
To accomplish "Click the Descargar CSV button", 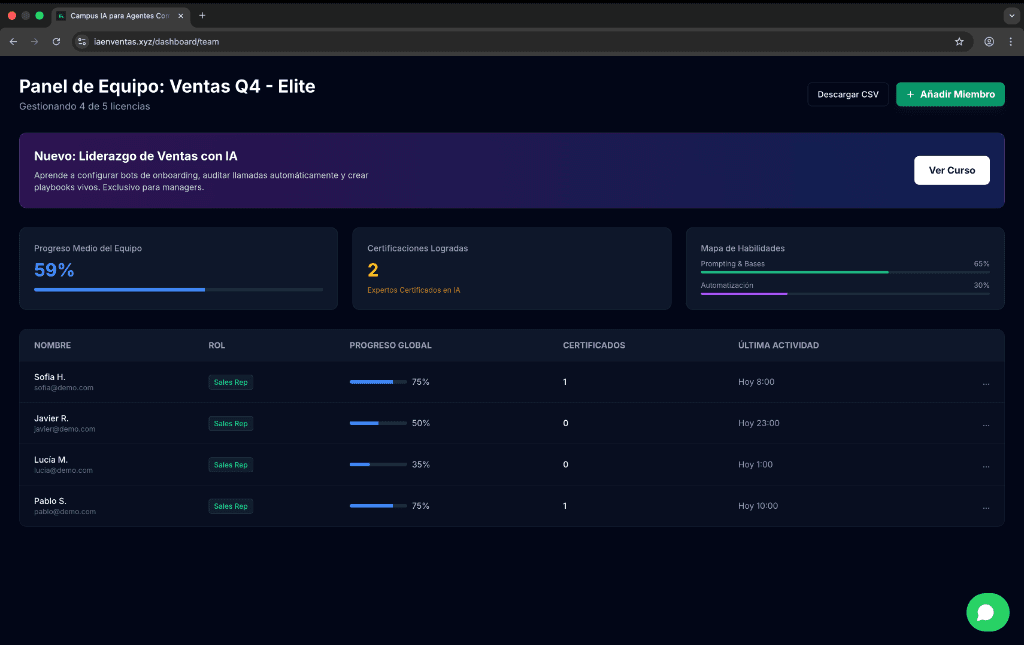I will click(847, 93).
